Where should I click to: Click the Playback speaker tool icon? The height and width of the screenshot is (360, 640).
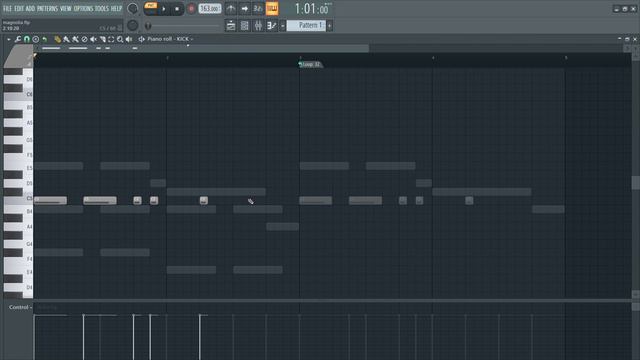(x=129, y=39)
